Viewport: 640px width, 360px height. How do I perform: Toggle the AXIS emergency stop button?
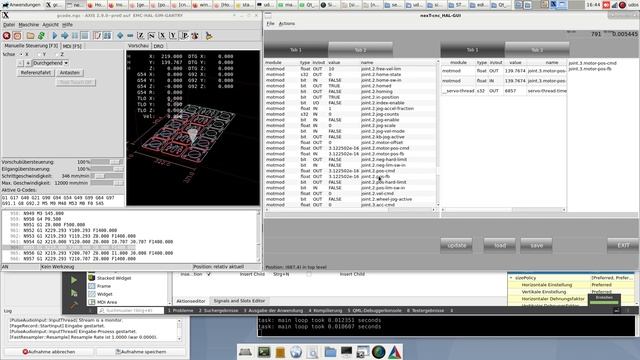tap(7, 36)
